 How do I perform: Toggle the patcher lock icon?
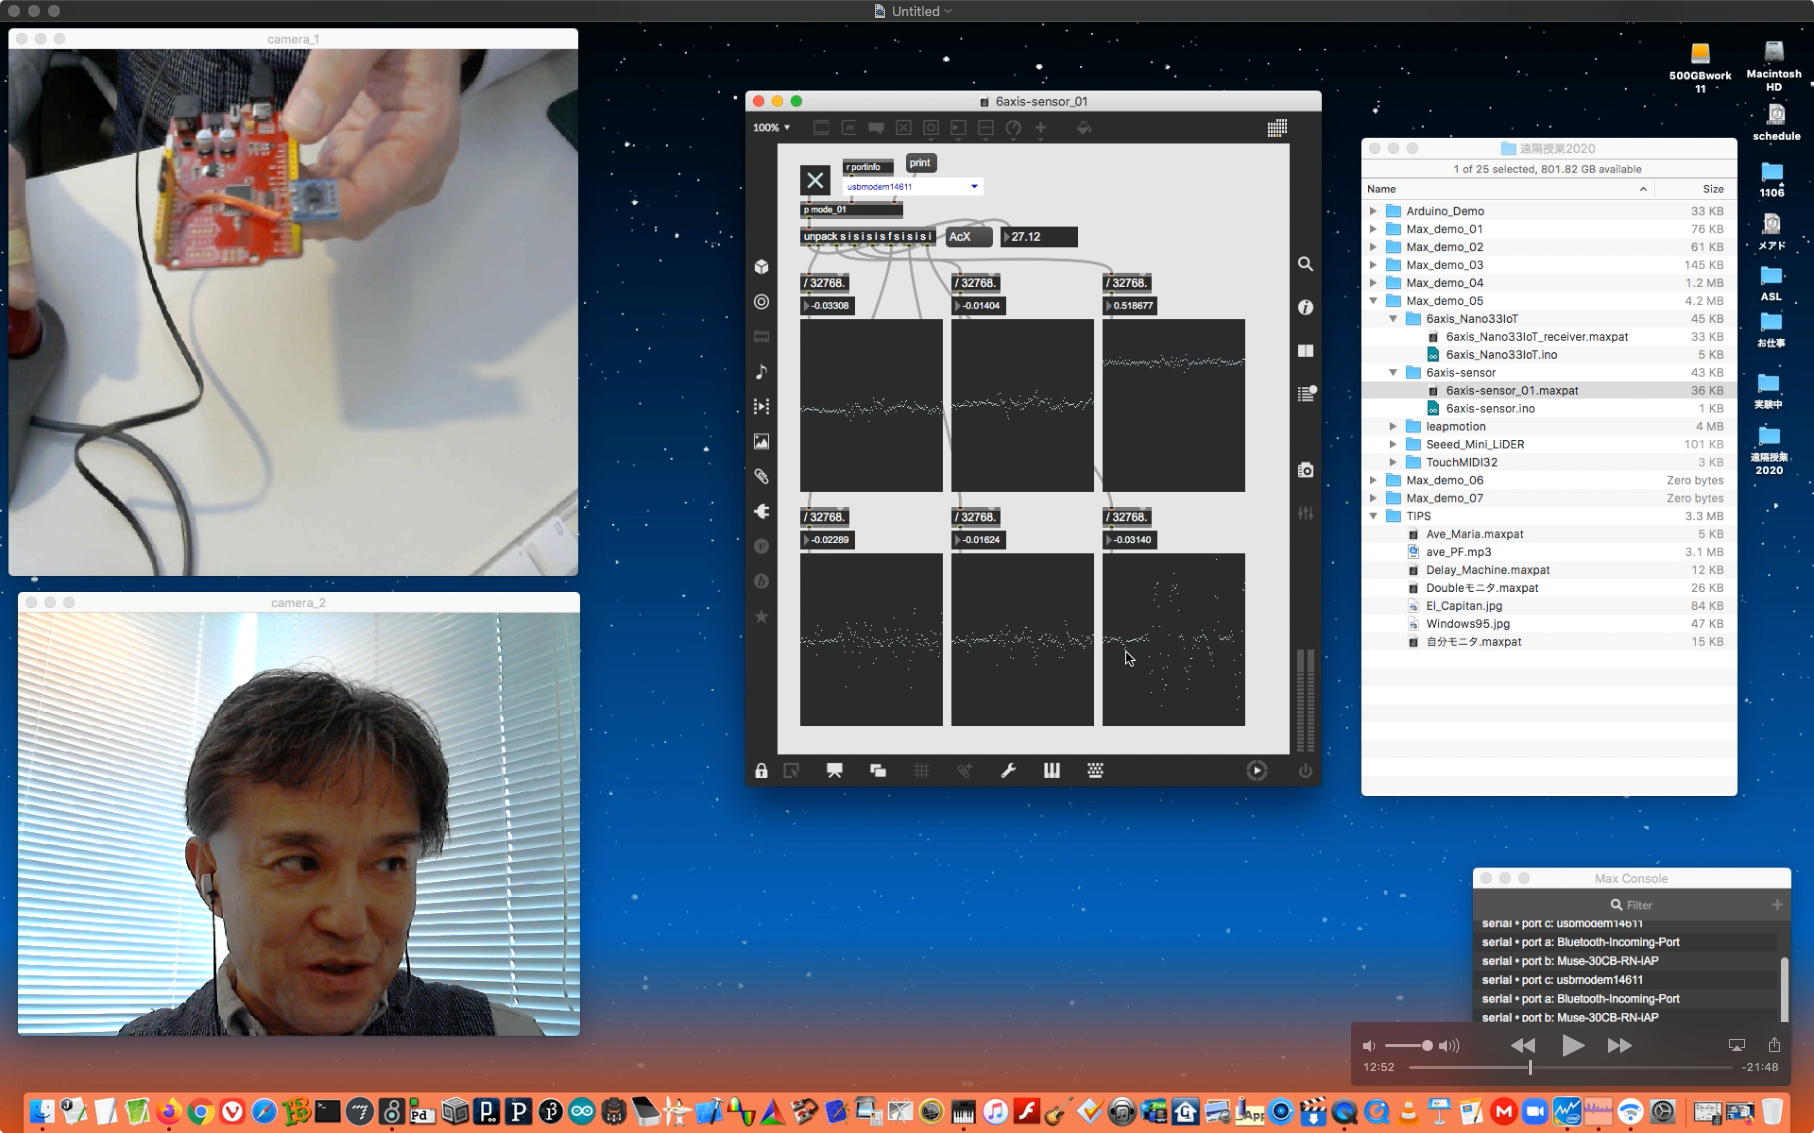point(761,770)
